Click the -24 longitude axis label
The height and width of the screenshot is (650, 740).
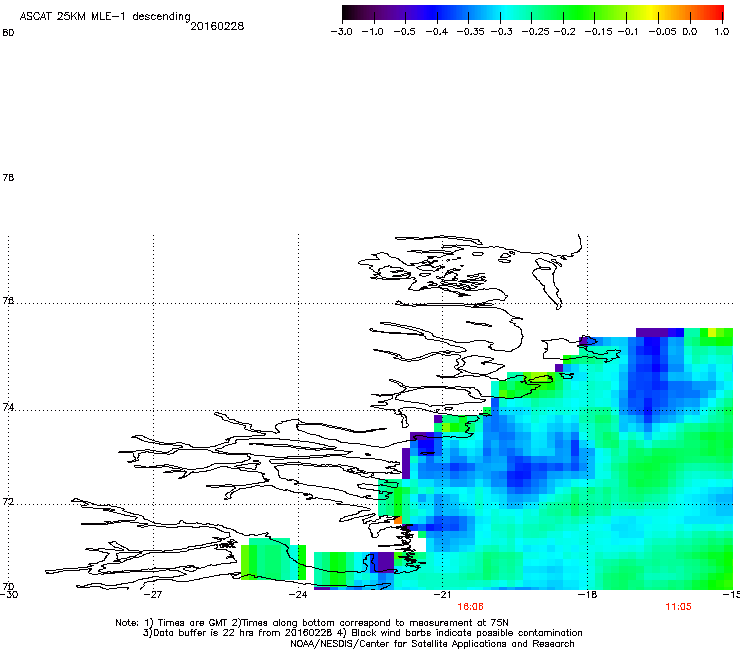click(x=298, y=595)
